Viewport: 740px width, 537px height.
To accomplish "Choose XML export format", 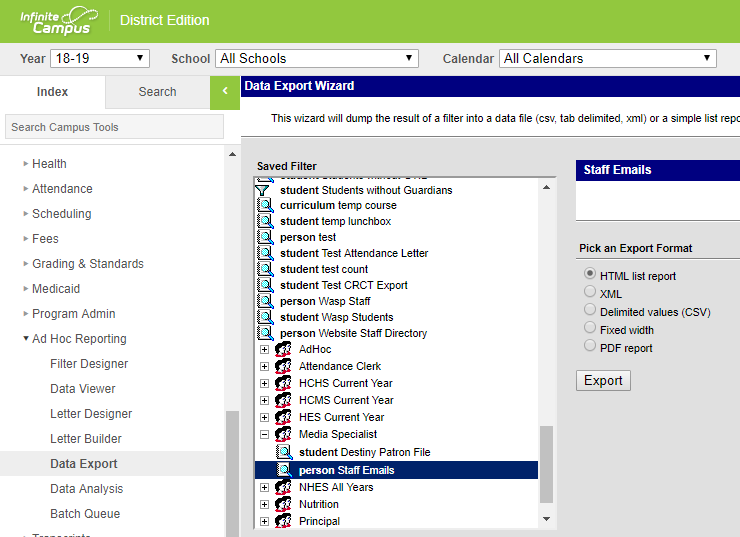I will [590, 292].
